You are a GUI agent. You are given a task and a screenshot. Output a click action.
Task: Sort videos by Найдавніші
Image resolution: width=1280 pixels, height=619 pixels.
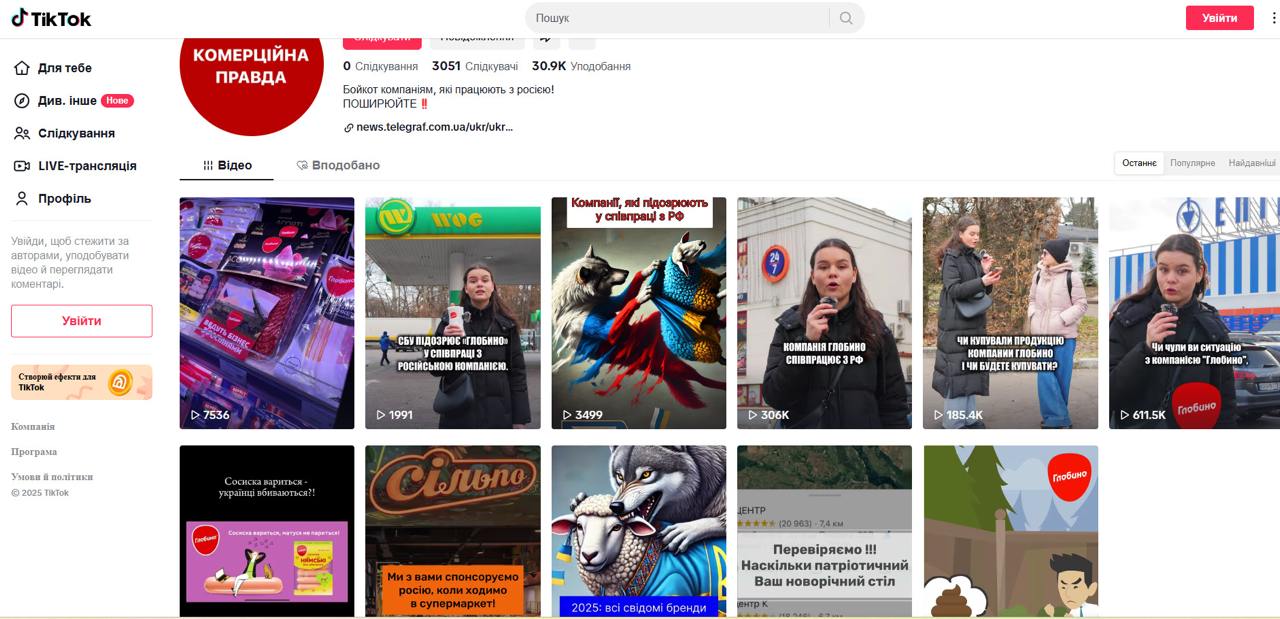tap(1252, 163)
